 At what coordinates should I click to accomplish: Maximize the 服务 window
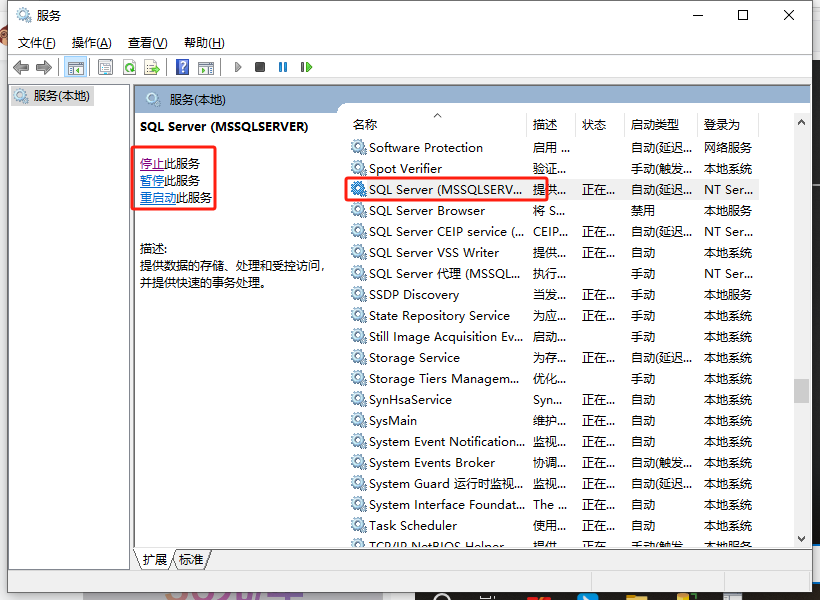pos(743,15)
